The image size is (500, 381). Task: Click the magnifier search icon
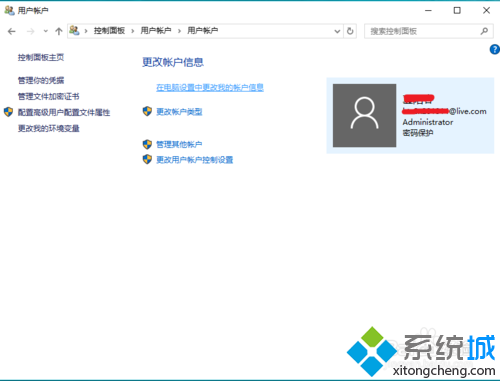484,31
